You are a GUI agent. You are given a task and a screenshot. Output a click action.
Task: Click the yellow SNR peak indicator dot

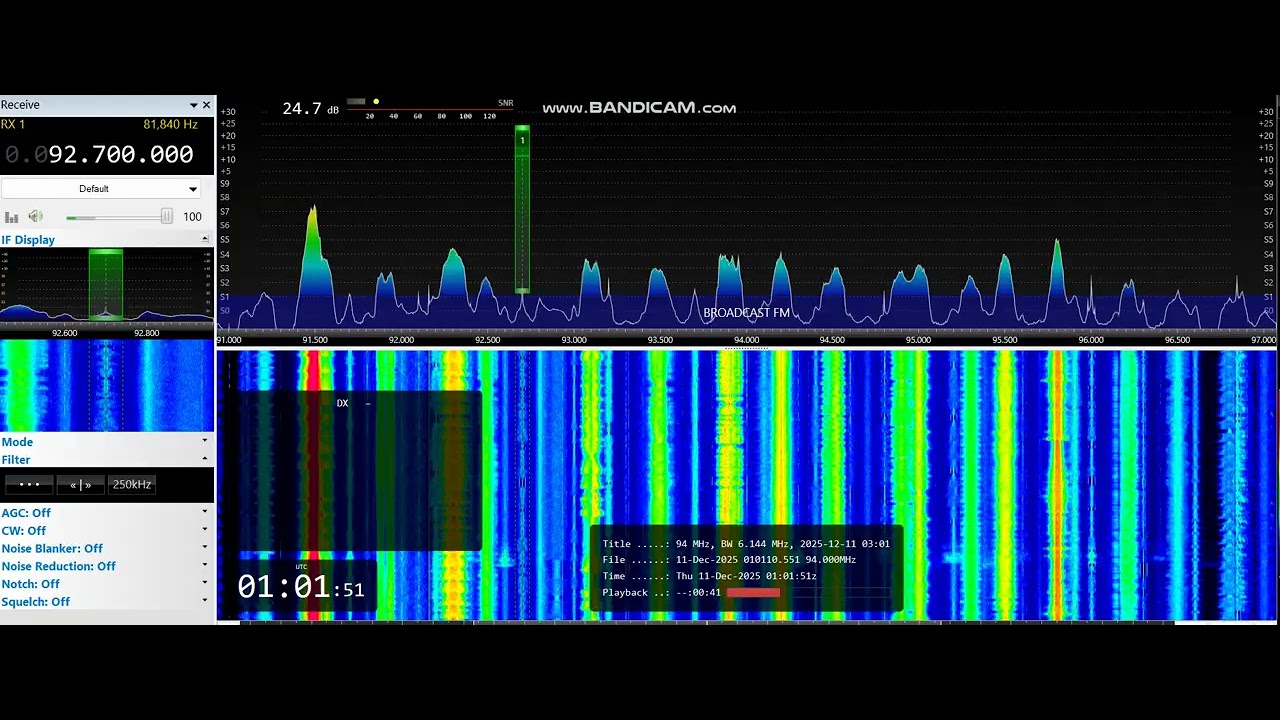click(x=376, y=101)
